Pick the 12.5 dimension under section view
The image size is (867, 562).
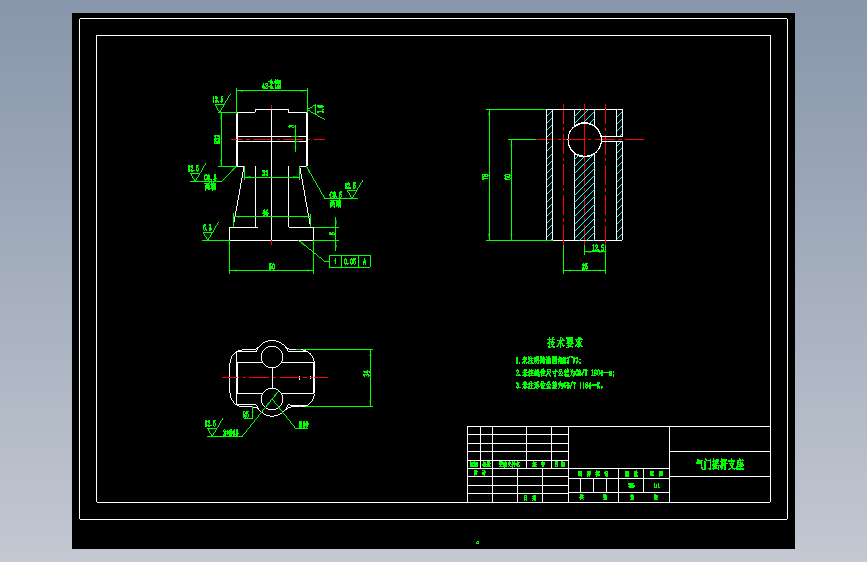click(598, 248)
